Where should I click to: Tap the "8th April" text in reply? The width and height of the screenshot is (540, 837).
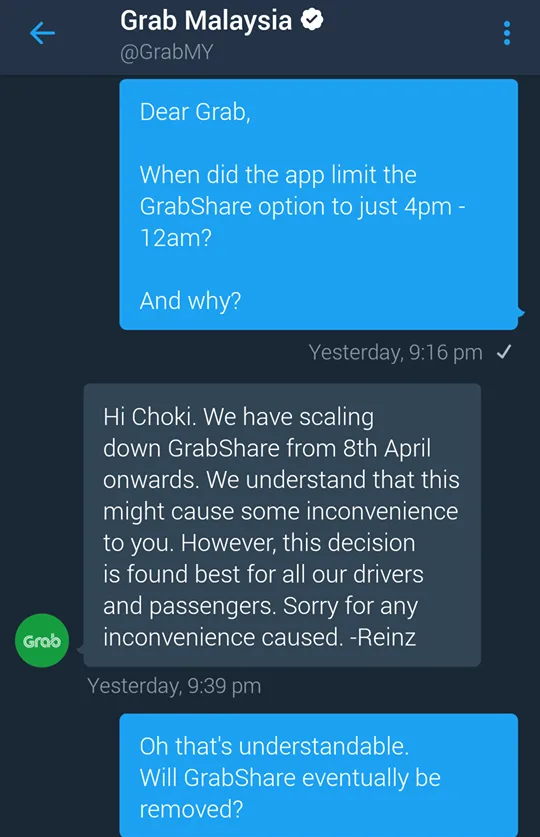[387, 448]
